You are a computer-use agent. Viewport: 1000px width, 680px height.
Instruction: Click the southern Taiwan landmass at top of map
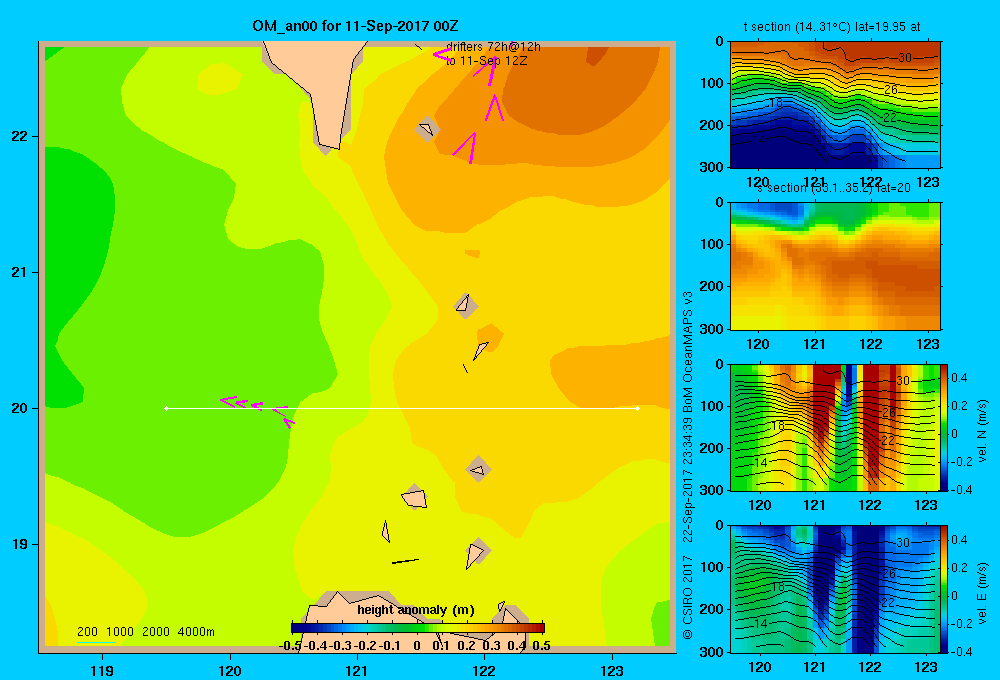pyautogui.click(x=325, y=89)
